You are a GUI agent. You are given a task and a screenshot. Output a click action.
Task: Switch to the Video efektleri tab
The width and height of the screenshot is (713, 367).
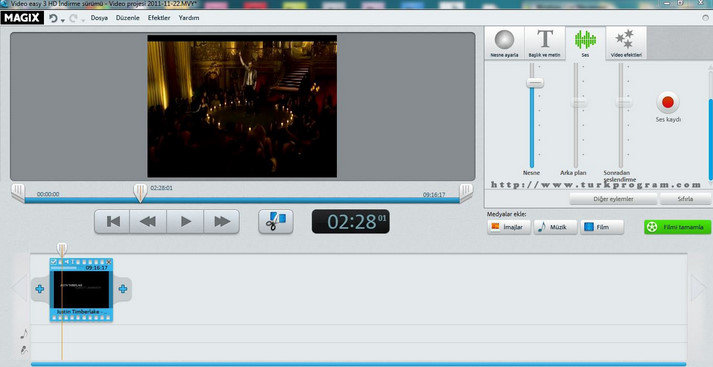coord(626,43)
